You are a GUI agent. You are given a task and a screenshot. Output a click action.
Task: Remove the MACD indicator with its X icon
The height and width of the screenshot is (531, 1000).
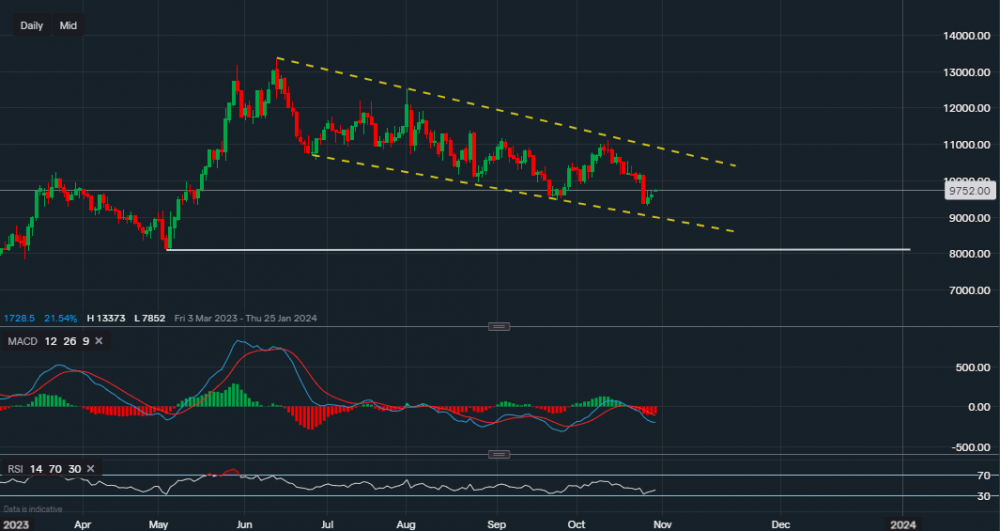(98, 342)
